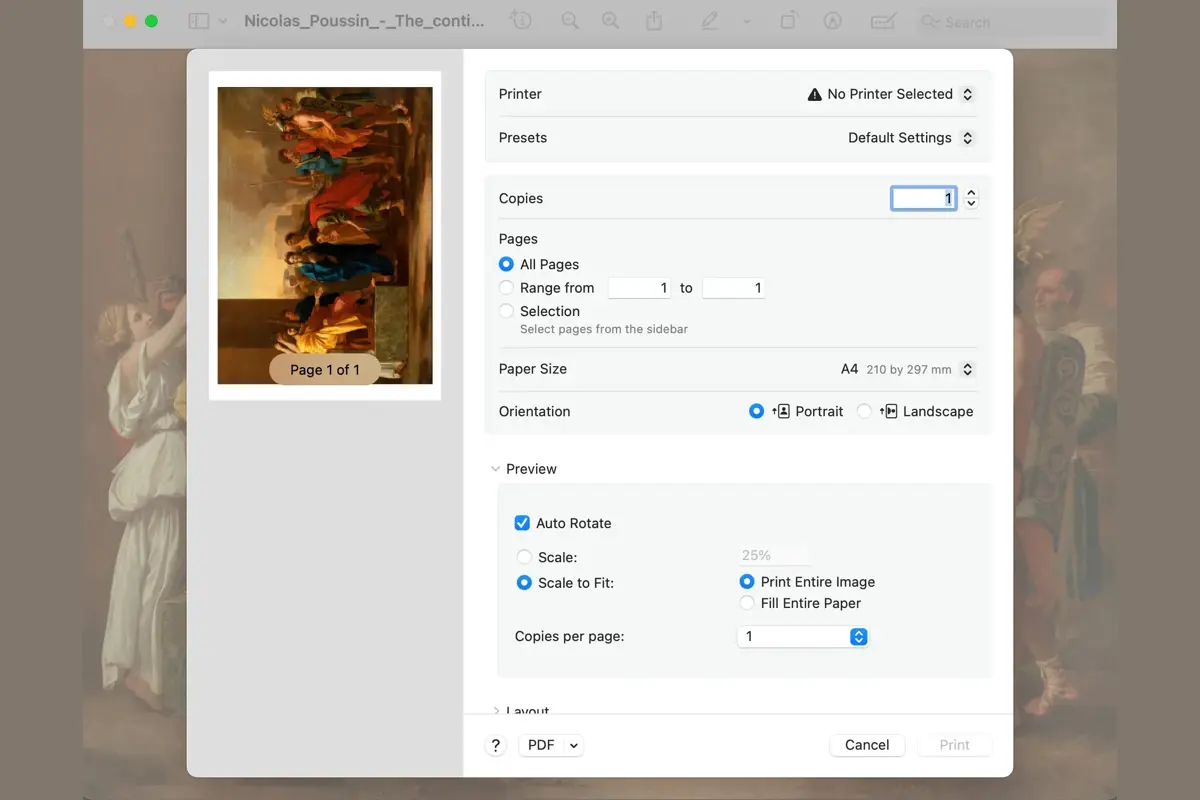Click the green full-screen window button
This screenshot has width=1200, height=800.
coord(151,21)
